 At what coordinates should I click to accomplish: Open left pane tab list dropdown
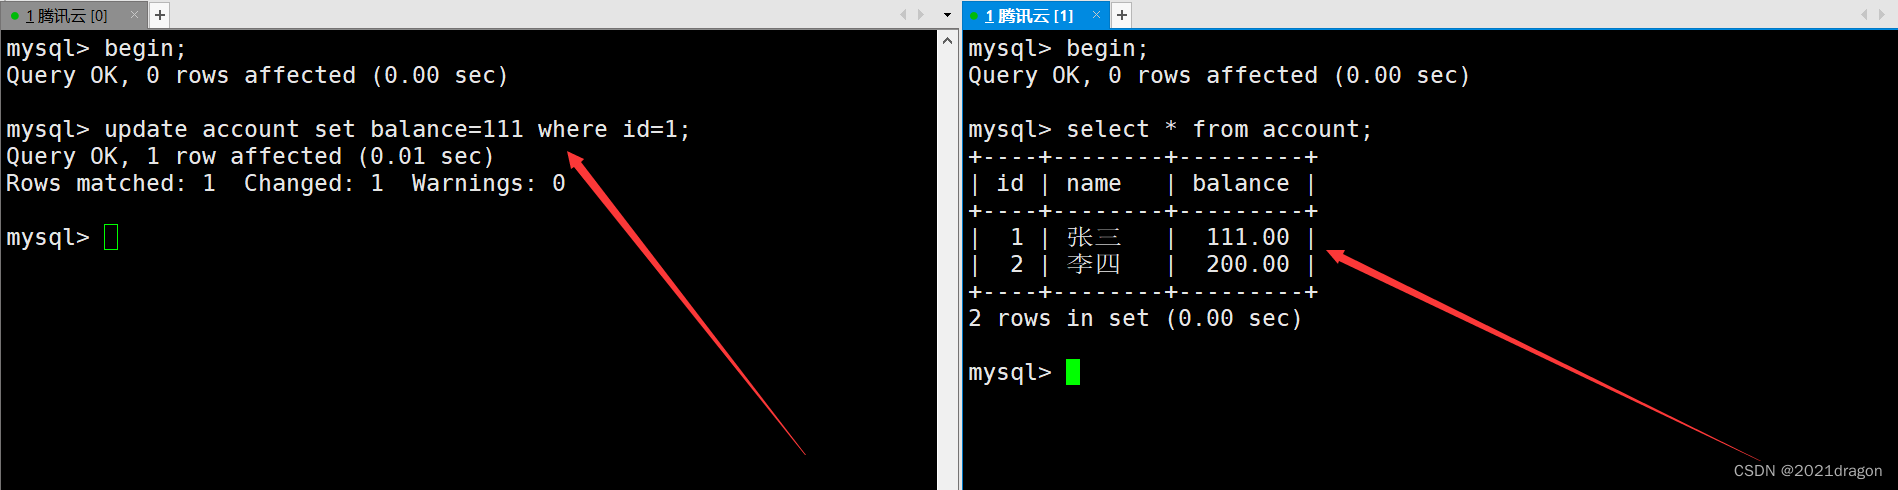(947, 15)
